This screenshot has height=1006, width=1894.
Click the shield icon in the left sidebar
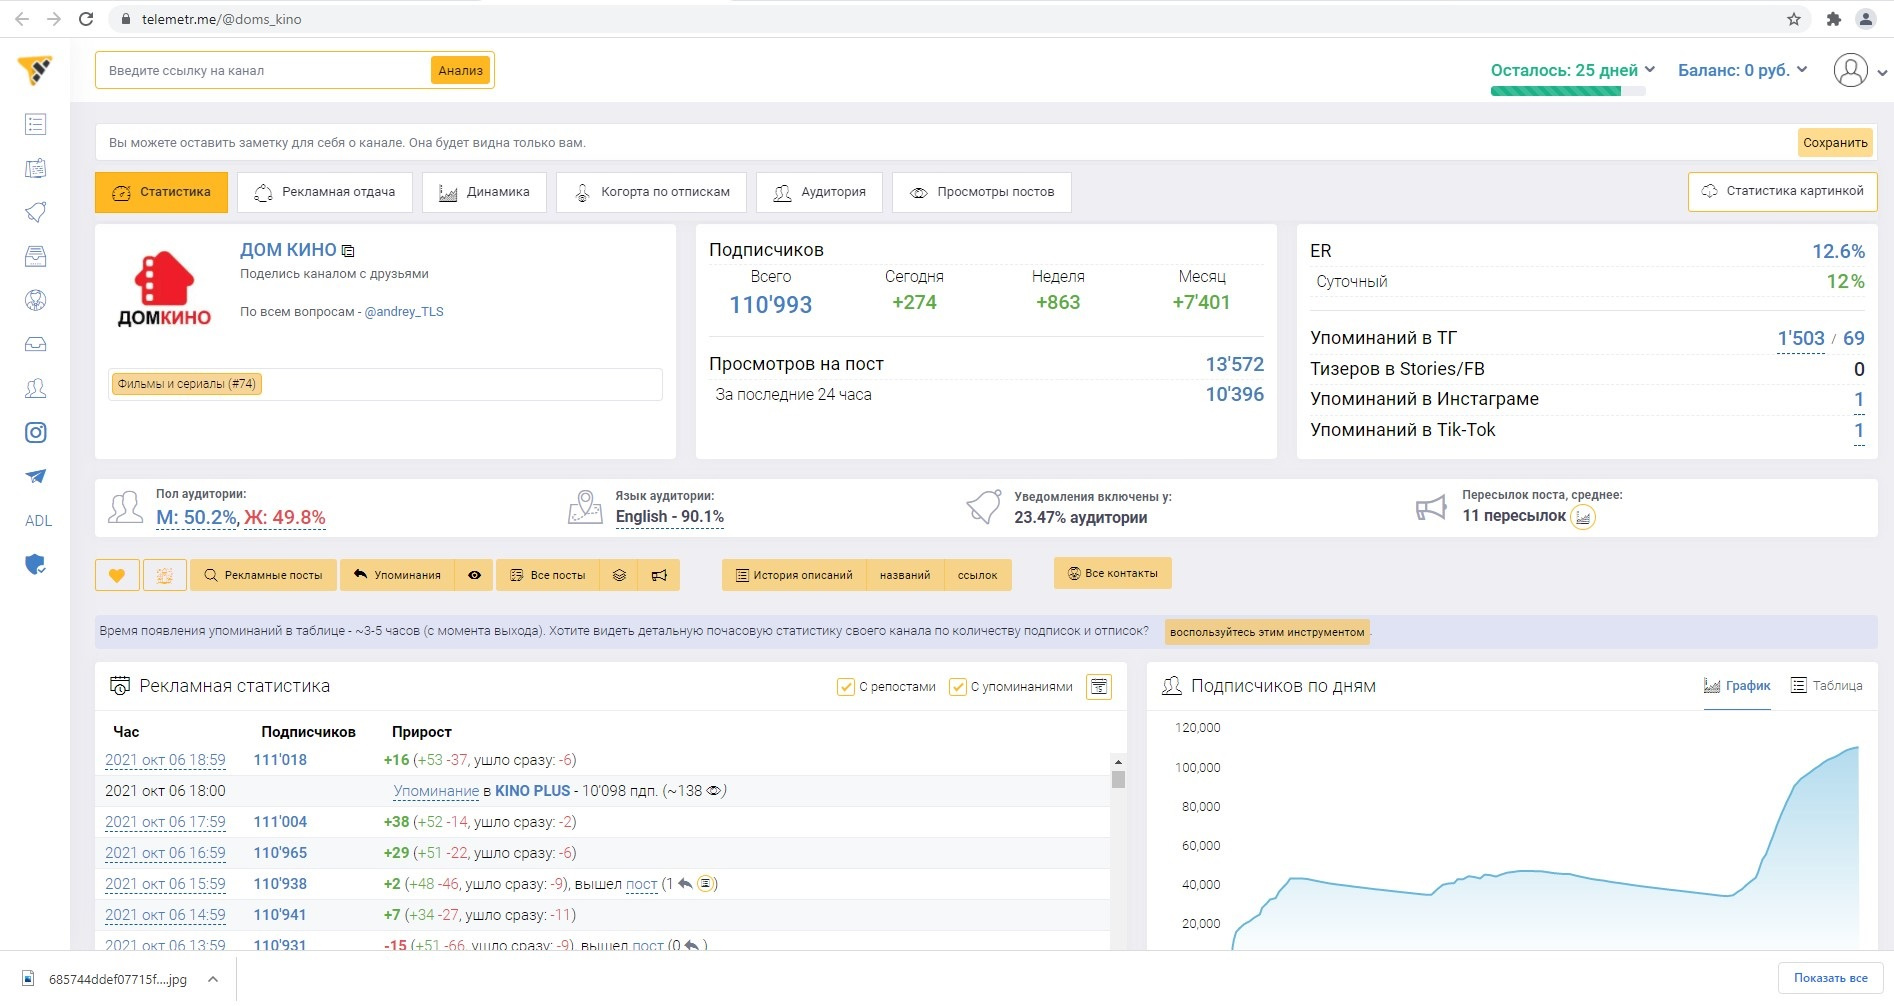coord(36,565)
